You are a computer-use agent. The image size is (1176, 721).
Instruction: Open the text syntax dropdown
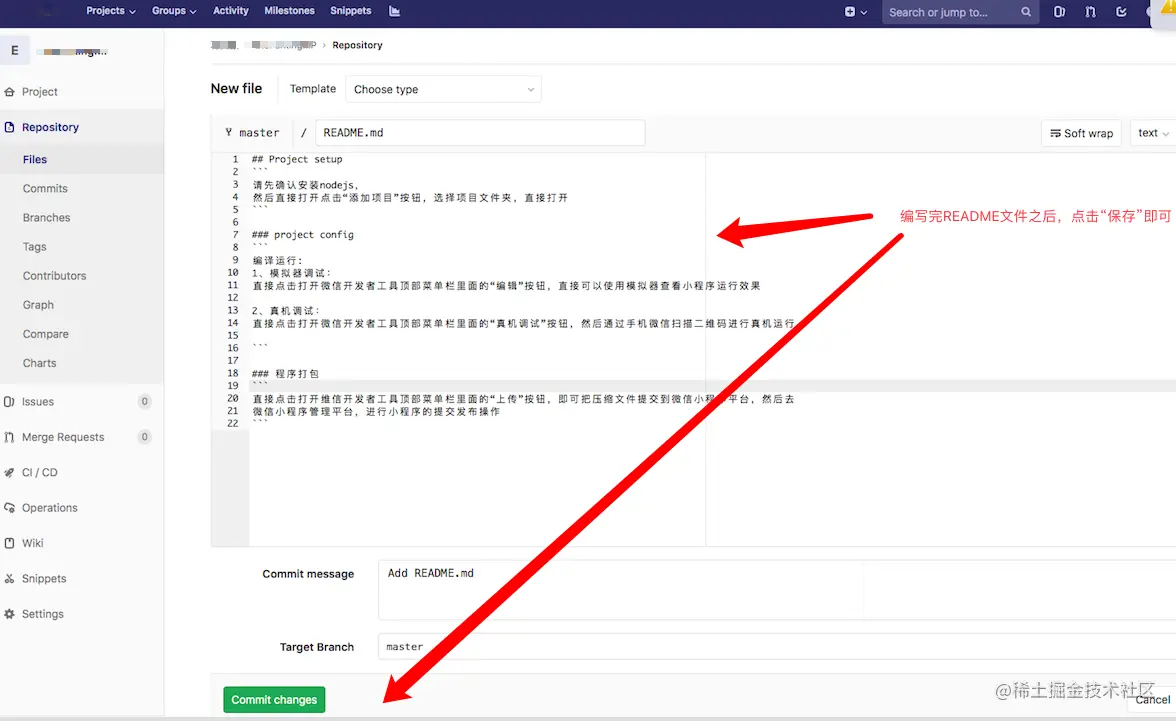tap(1153, 133)
